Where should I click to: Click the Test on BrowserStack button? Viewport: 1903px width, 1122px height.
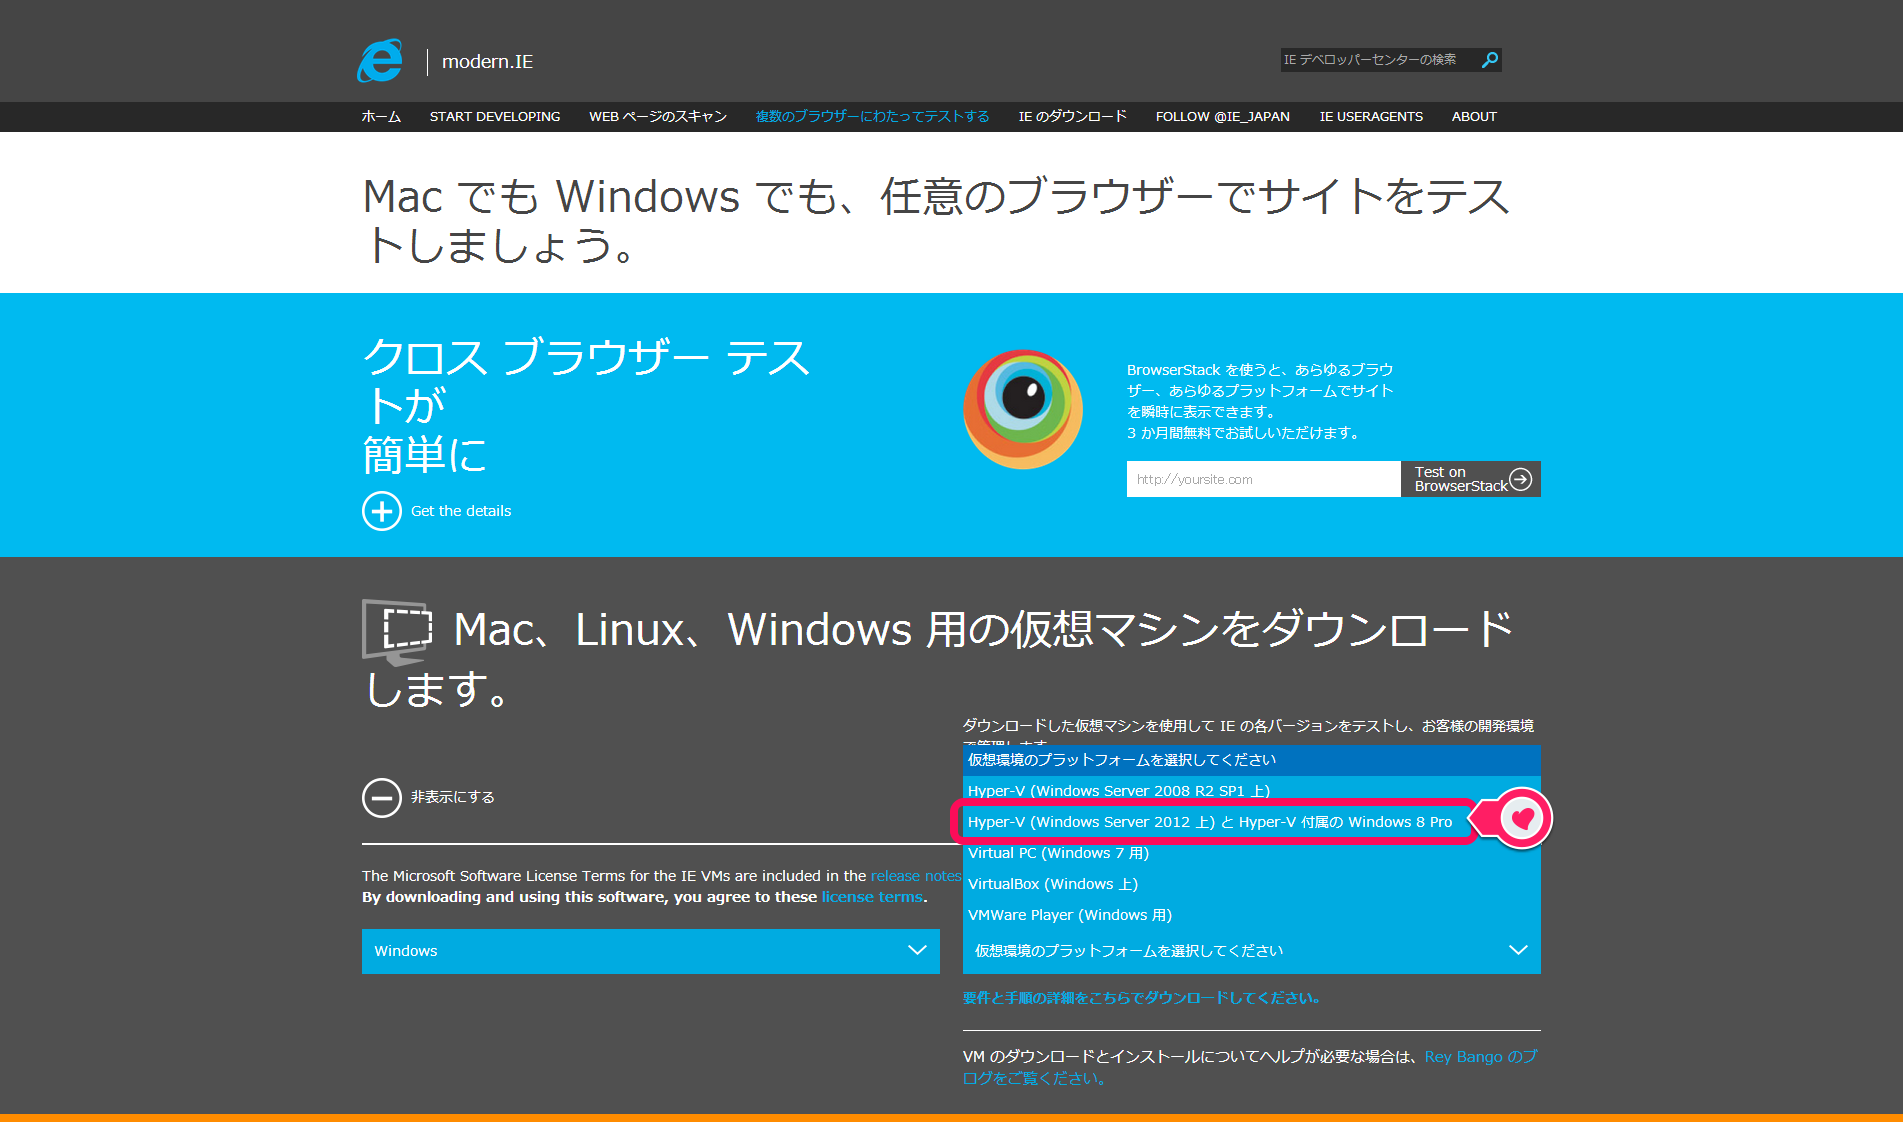[1470, 479]
